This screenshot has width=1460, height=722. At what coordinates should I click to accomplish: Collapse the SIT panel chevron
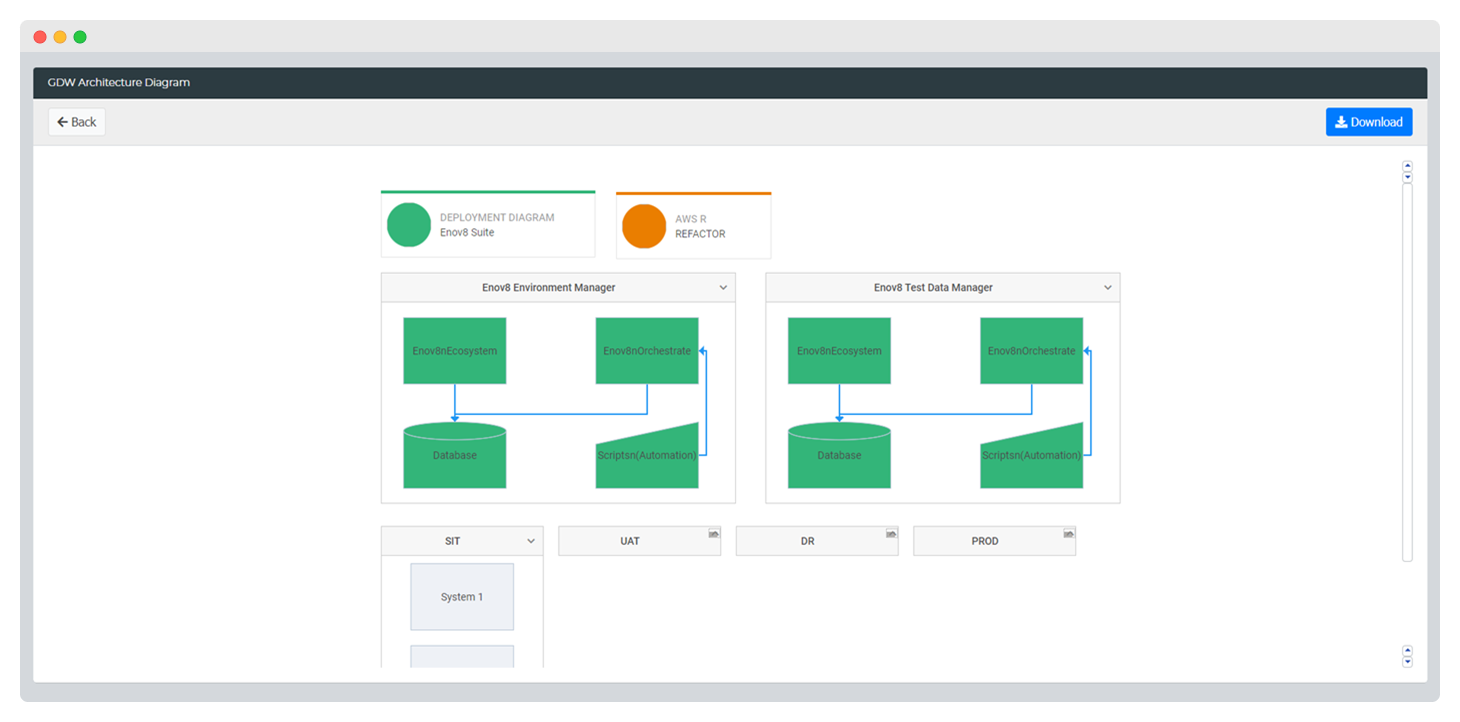tap(531, 541)
